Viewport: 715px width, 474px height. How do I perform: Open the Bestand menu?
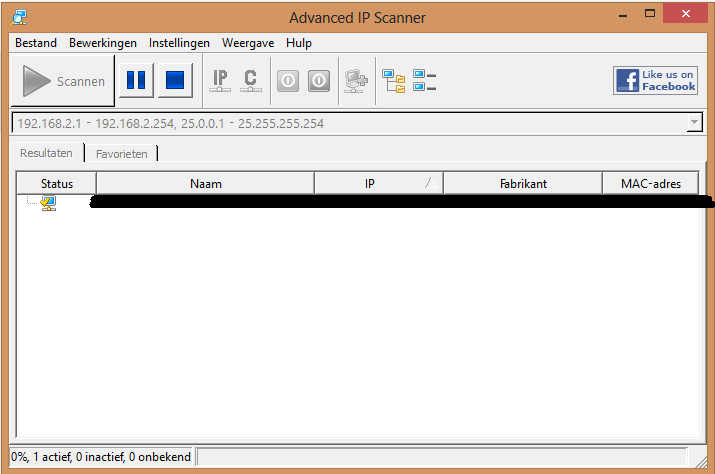[x=36, y=43]
